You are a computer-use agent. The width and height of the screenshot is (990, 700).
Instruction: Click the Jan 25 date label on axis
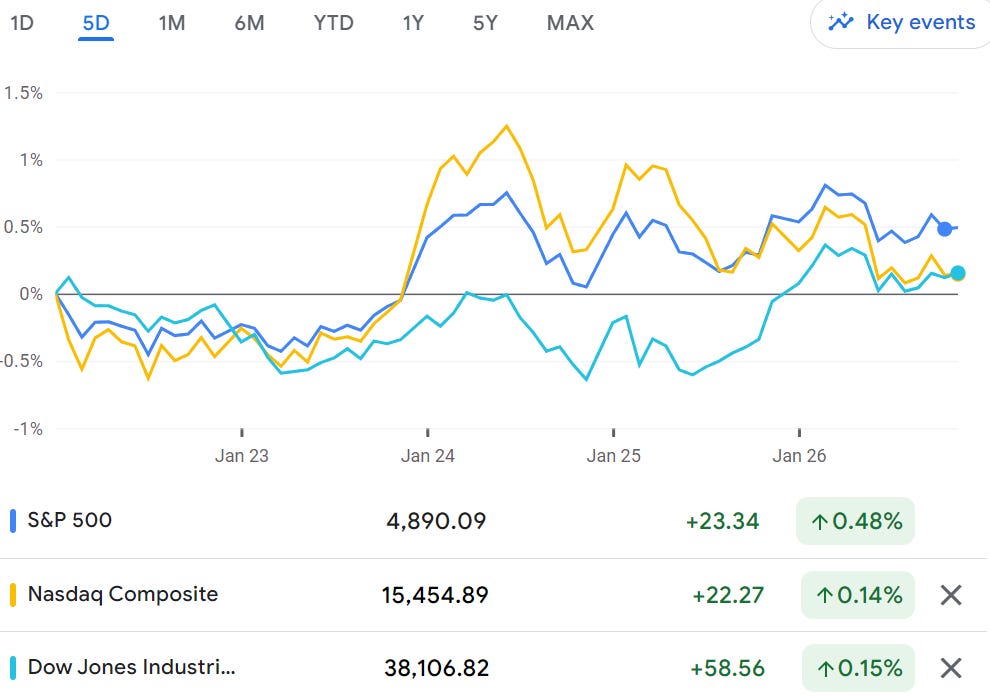(x=613, y=456)
